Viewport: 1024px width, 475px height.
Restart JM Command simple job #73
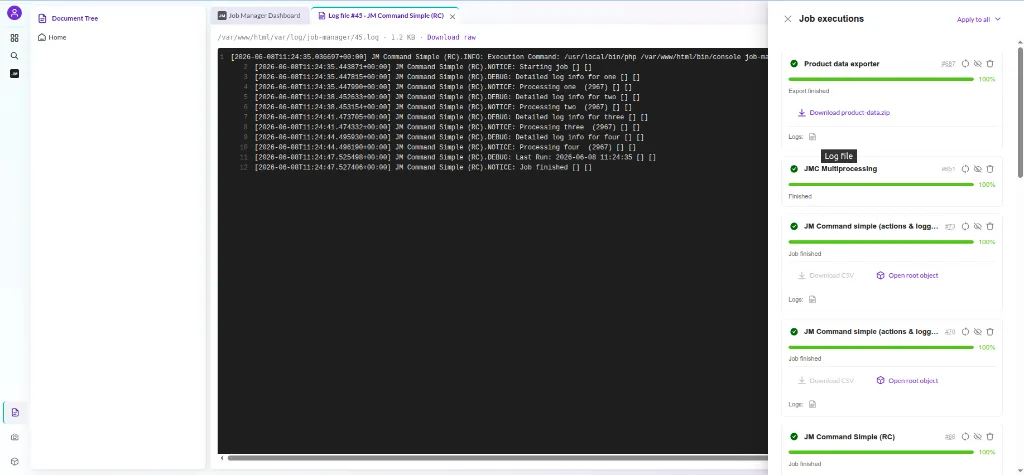[x=965, y=226]
